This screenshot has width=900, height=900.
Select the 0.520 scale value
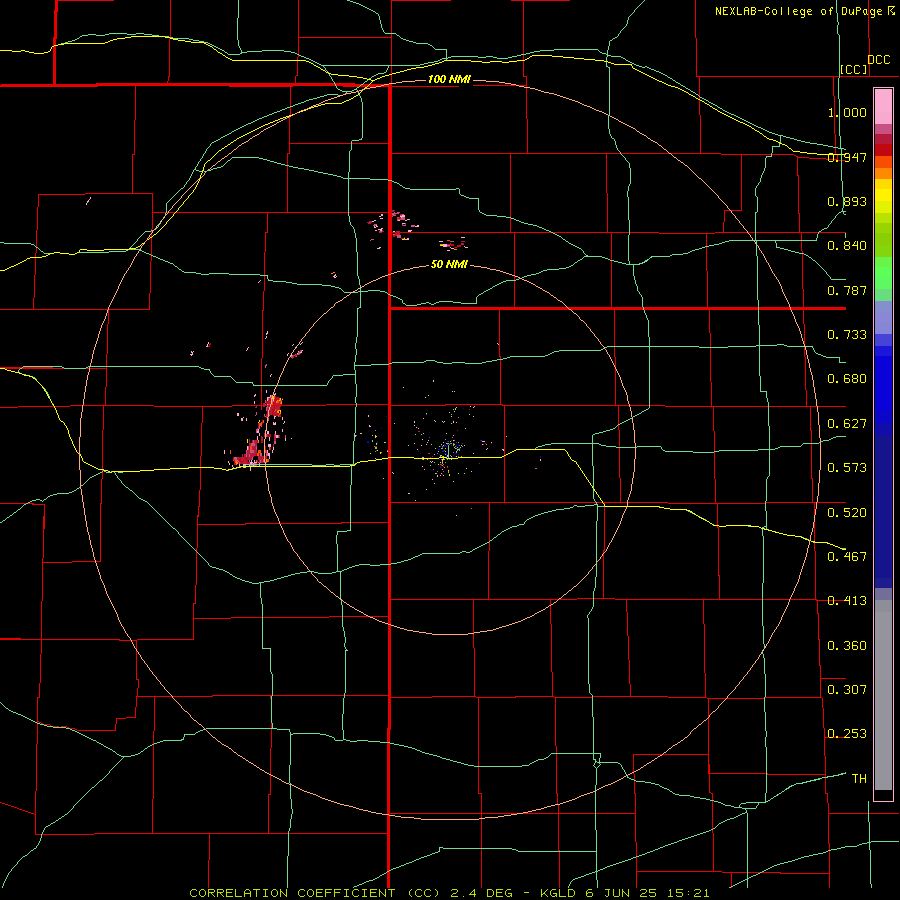point(847,513)
